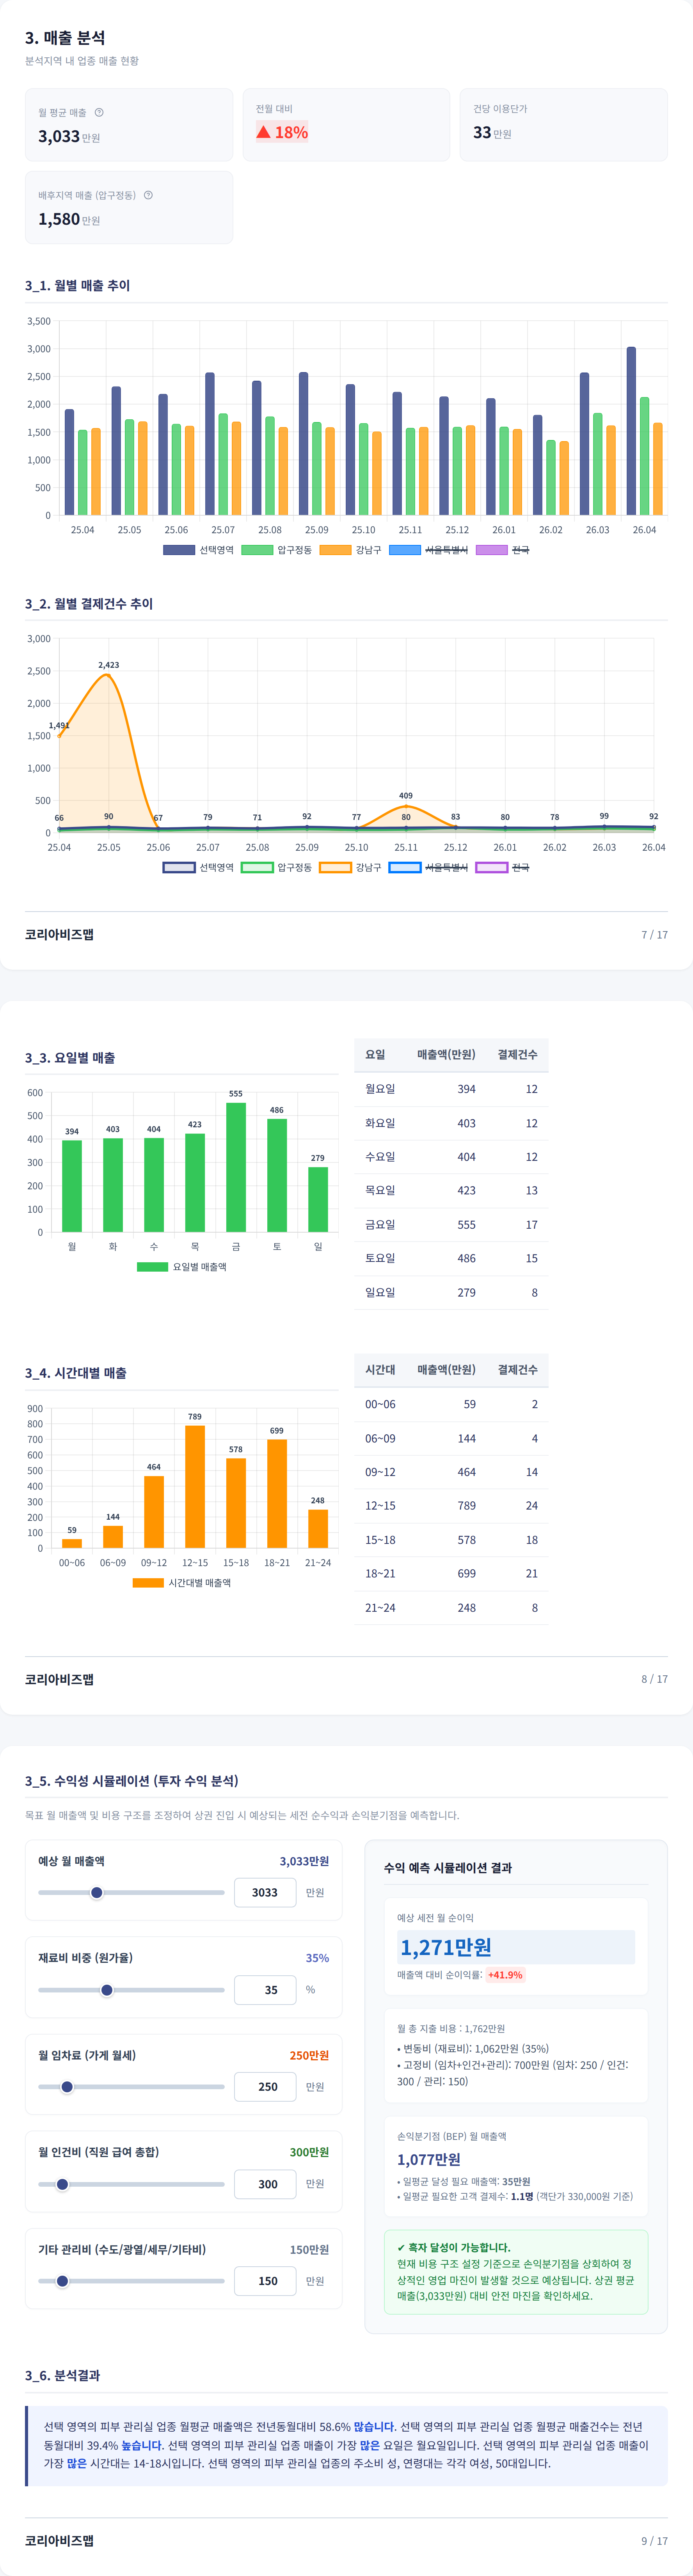Click 월요일 row in weekday table

pyautogui.click(x=451, y=1089)
